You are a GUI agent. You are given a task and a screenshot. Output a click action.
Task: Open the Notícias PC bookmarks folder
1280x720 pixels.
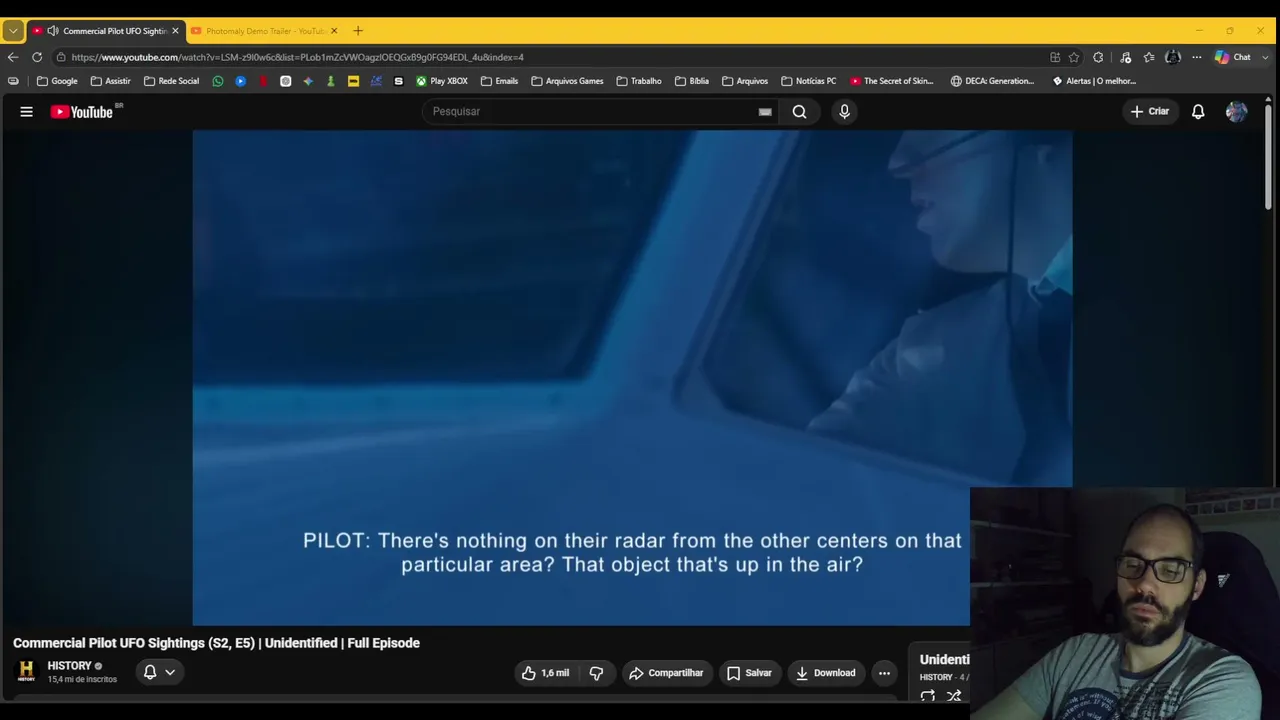click(808, 81)
